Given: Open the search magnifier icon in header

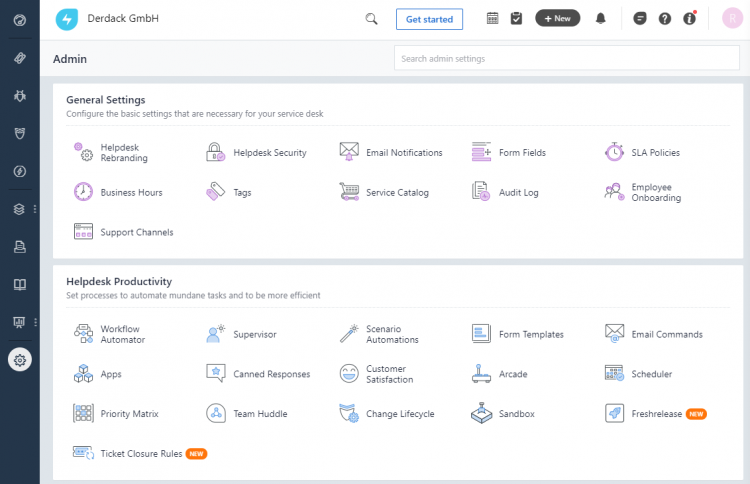Looking at the screenshot, I should click(x=371, y=19).
